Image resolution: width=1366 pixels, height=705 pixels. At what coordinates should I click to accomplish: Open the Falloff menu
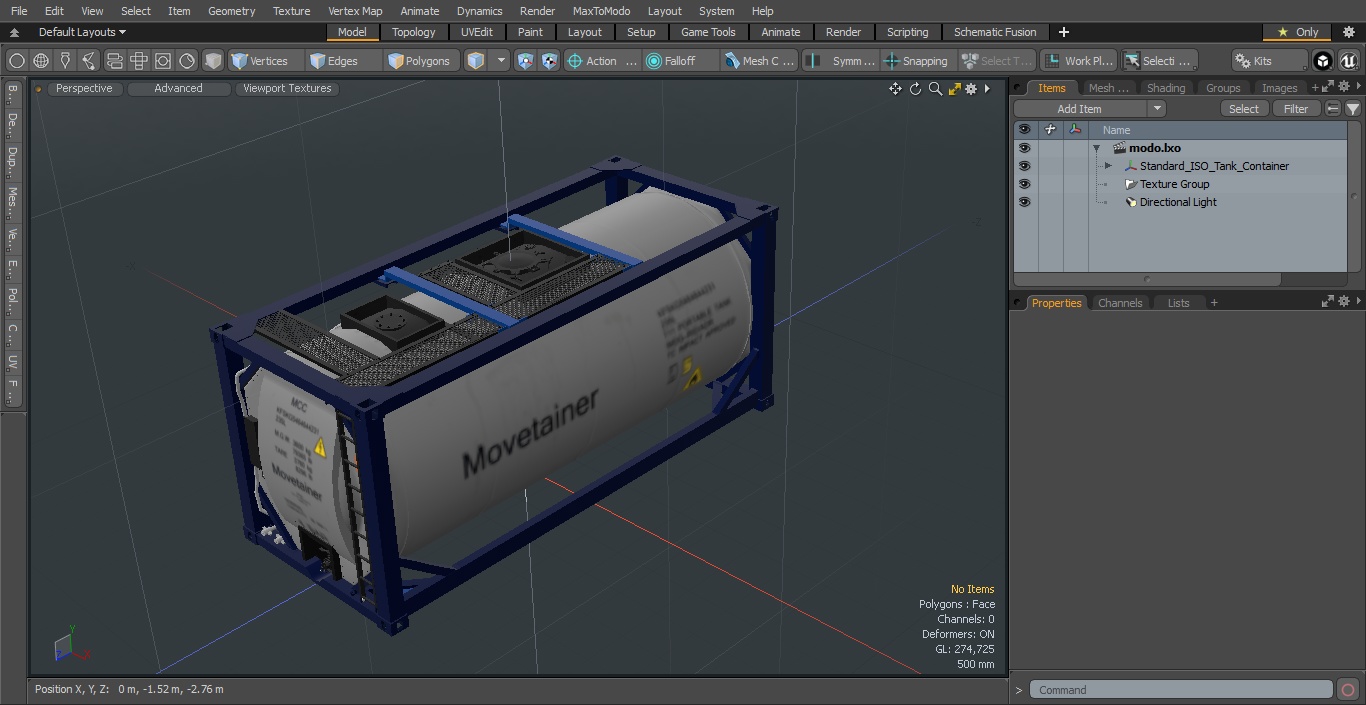[681, 61]
